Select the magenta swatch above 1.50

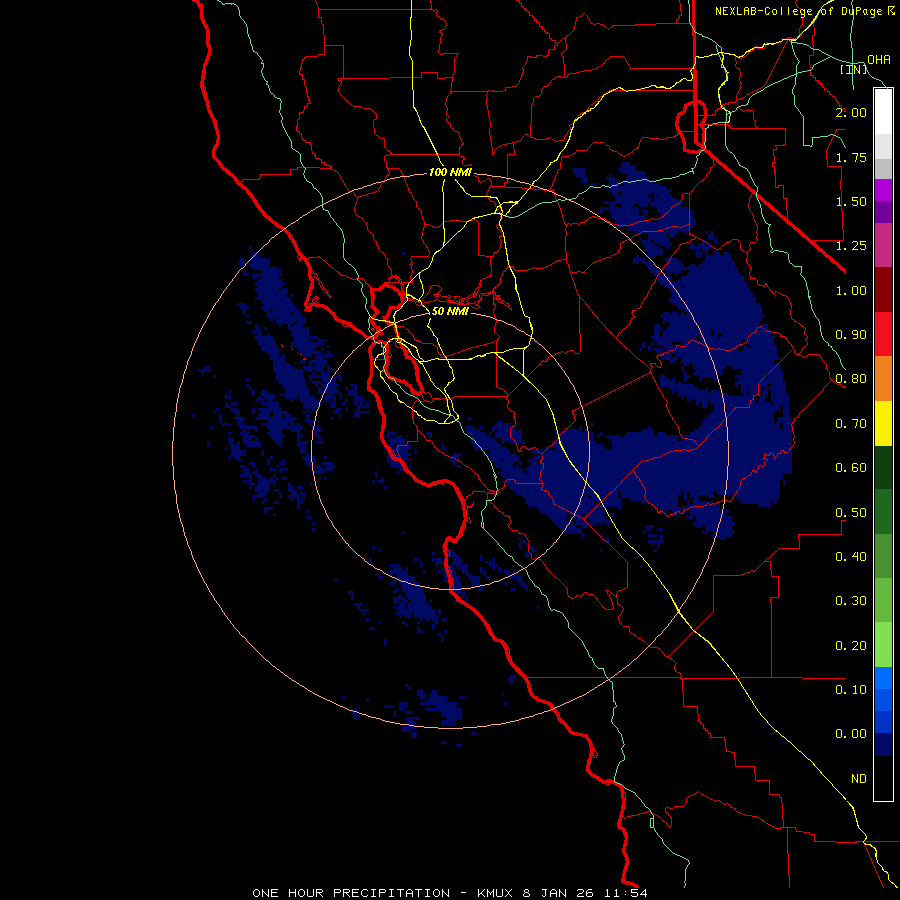[883, 191]
